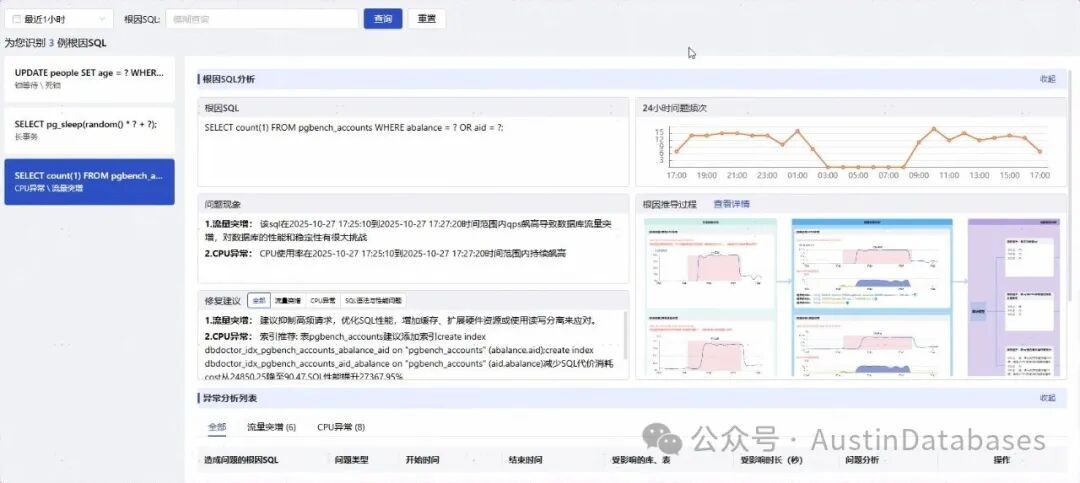Click the 重置 button
The width and height of the screenshot is (1080, 483).
(x=426, y=19)
